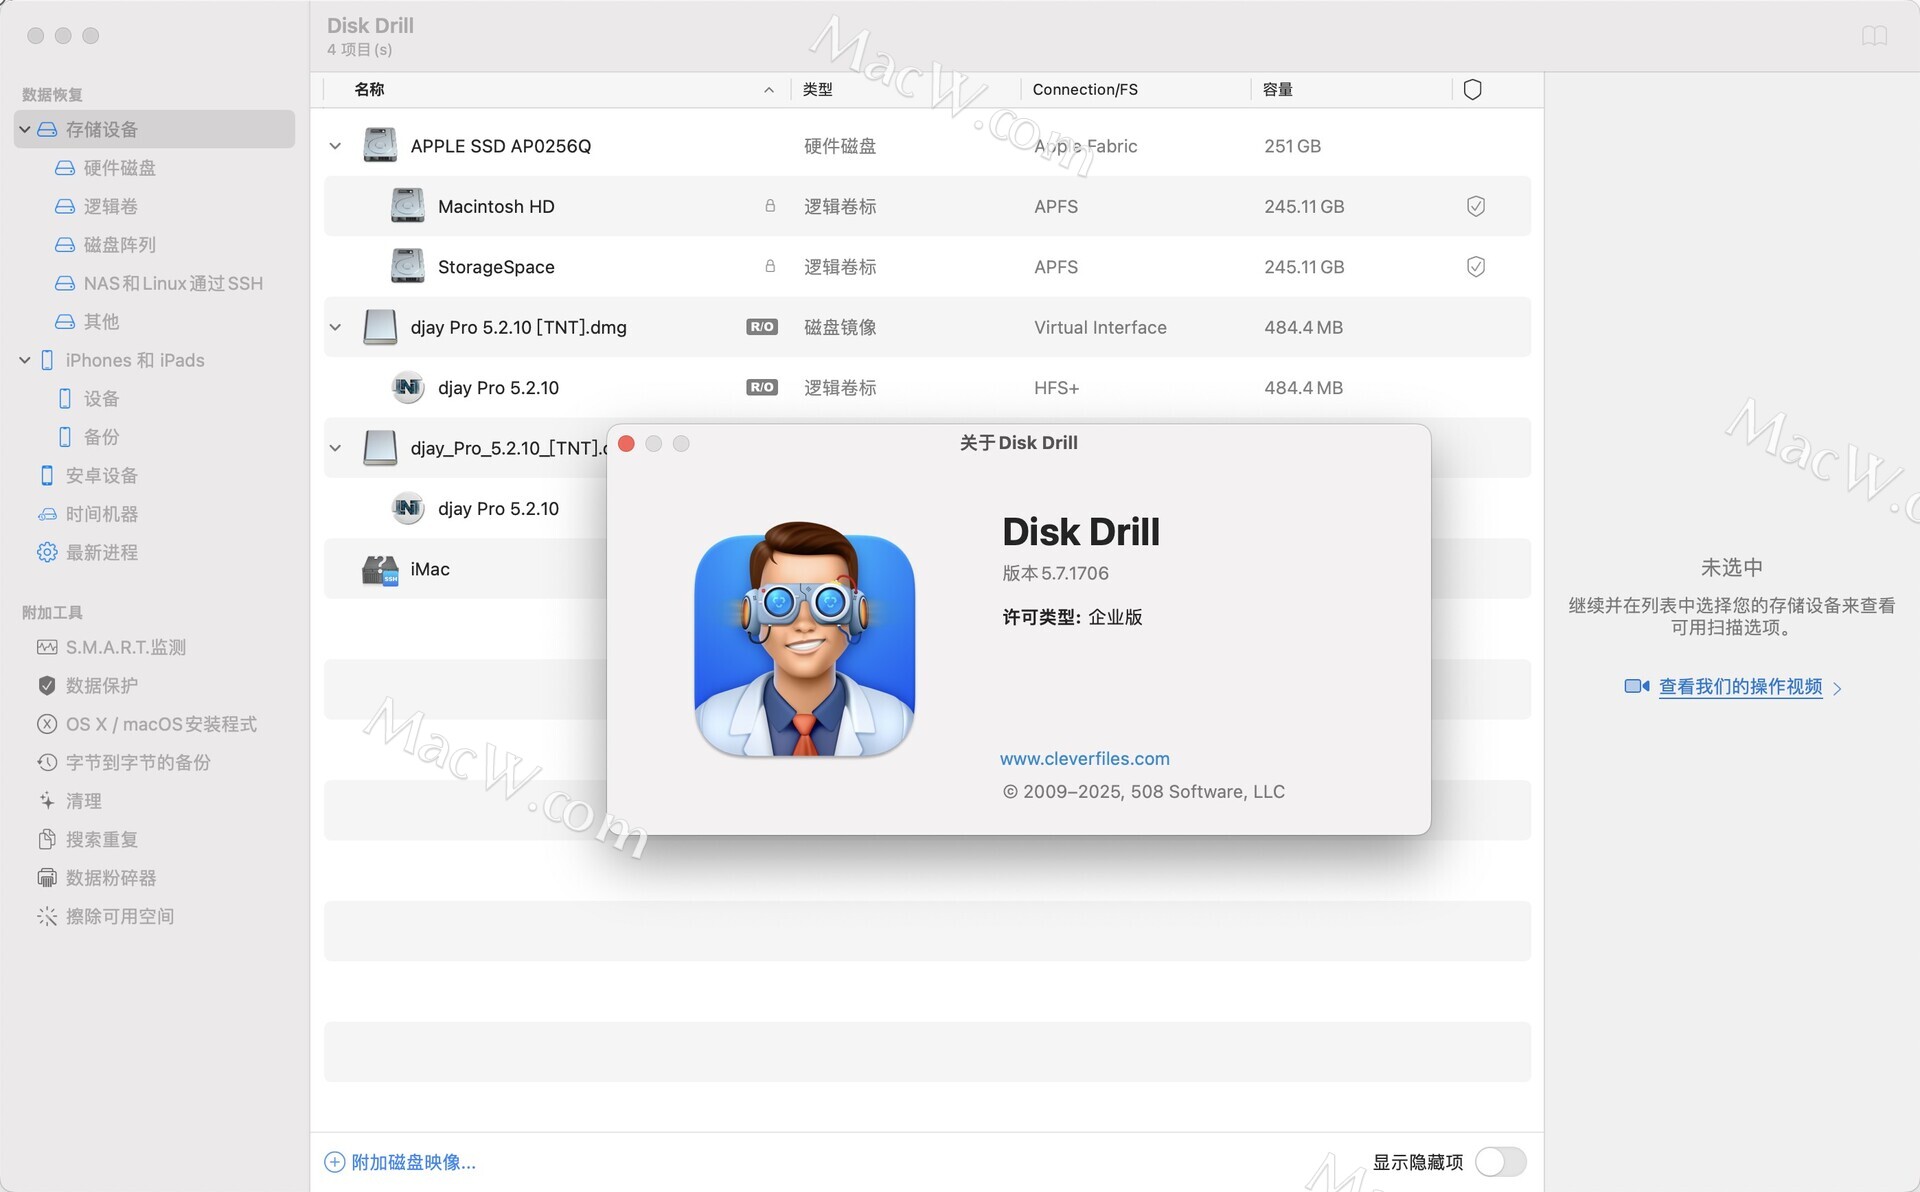
Task: Click the Virtual Interface cell
Action: point(1100,327)
